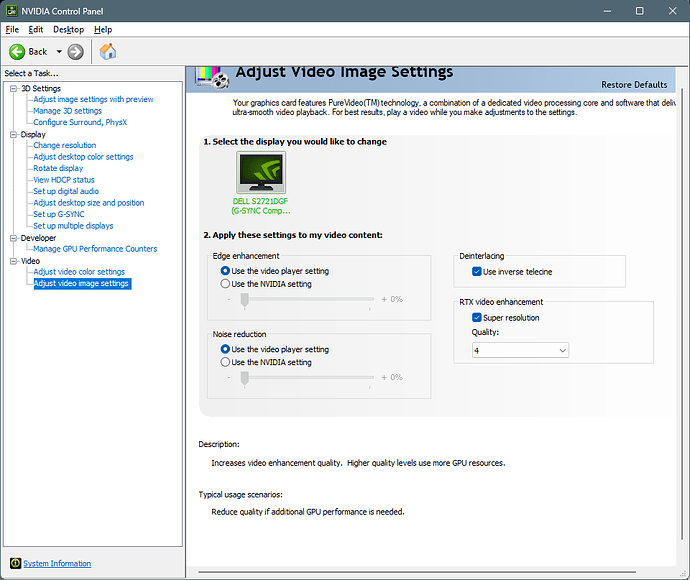Open View HDCP status
The width and height of the screenshot is (690, 580).
64,180
